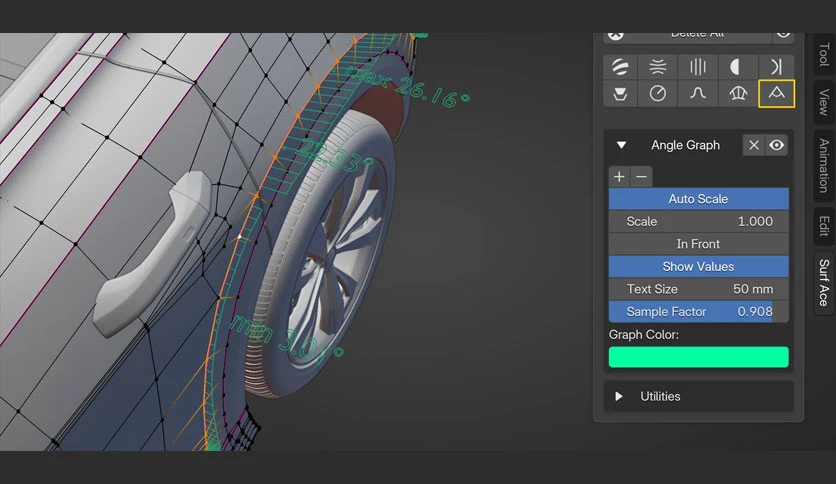
Task: Remove Angle Graph with X button
Action: pyautogui.click(x=753, y=145)
